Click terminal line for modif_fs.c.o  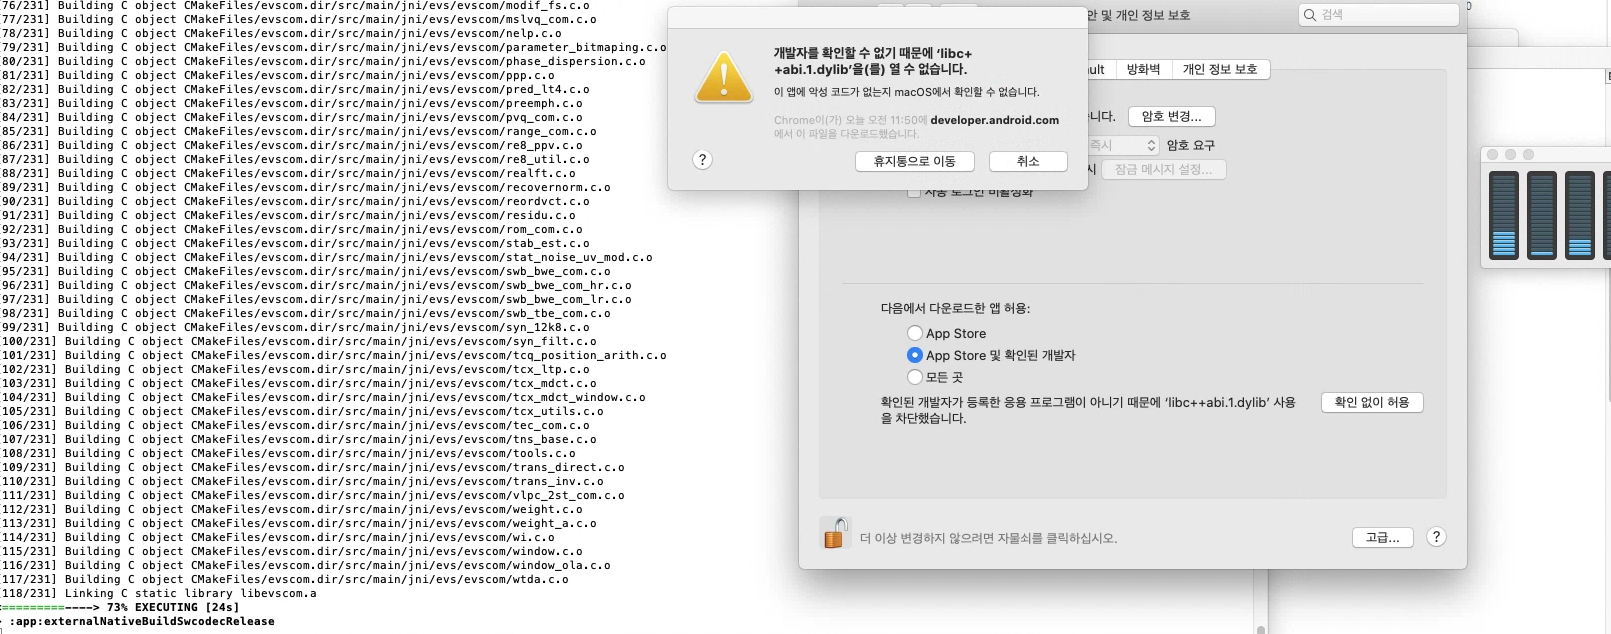click(x=296, y=5)
